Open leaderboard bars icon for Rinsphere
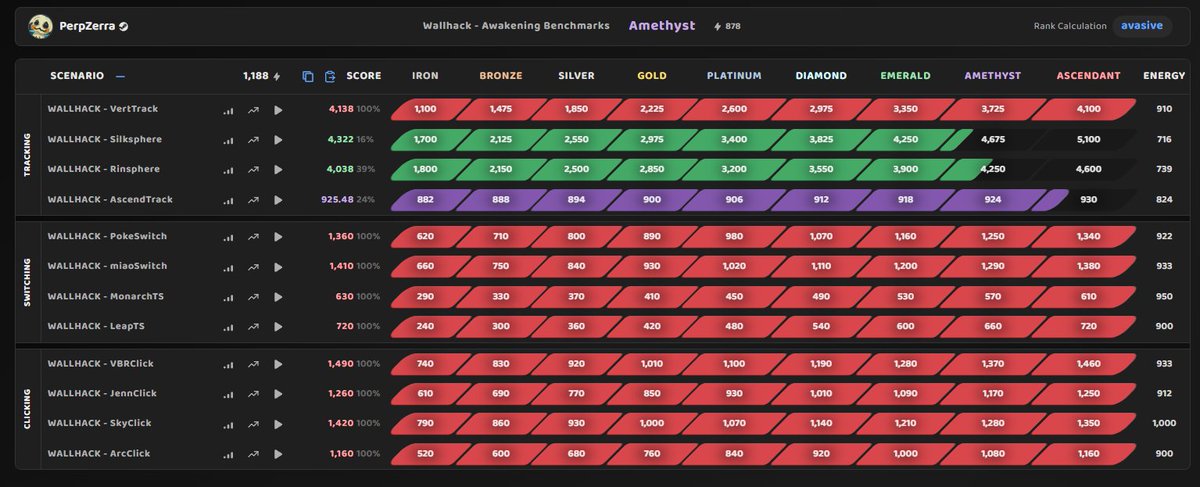The width and height of the screenshot is (1200, 487). pos(228,170)
